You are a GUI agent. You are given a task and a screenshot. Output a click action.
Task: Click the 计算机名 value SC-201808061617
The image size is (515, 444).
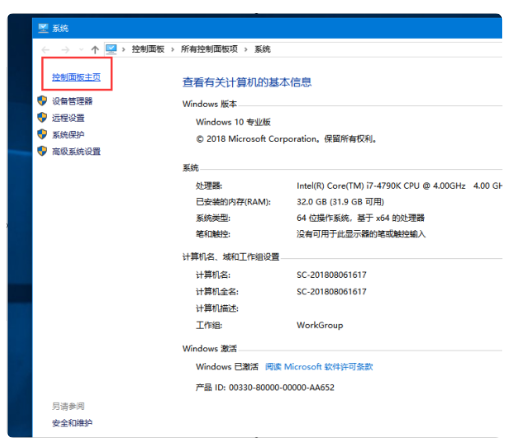332,275
